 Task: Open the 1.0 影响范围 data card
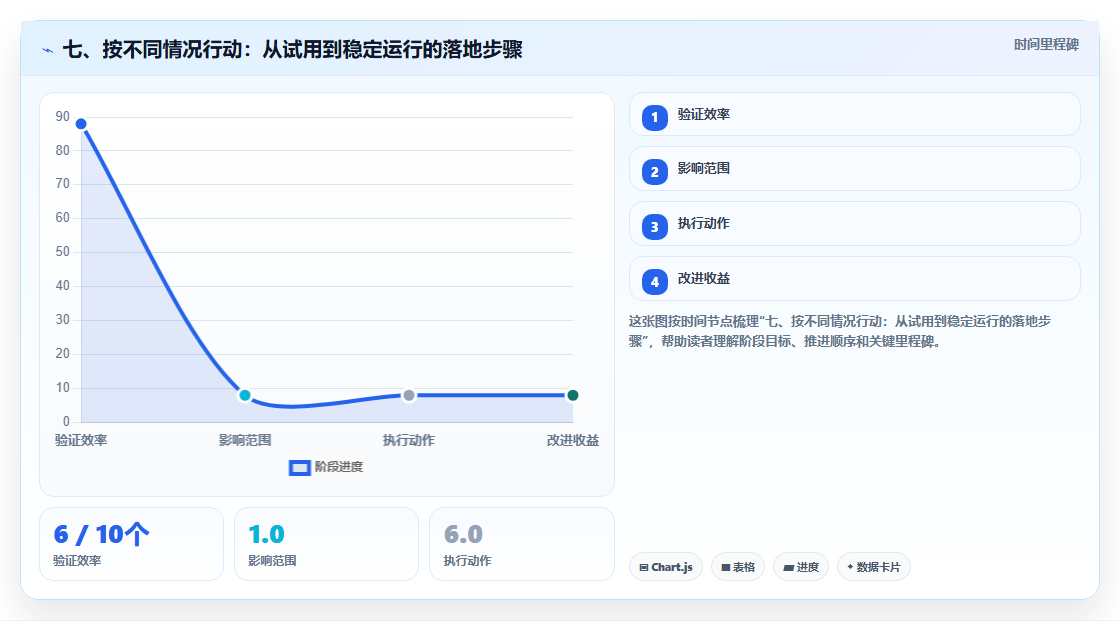[326, 544]
